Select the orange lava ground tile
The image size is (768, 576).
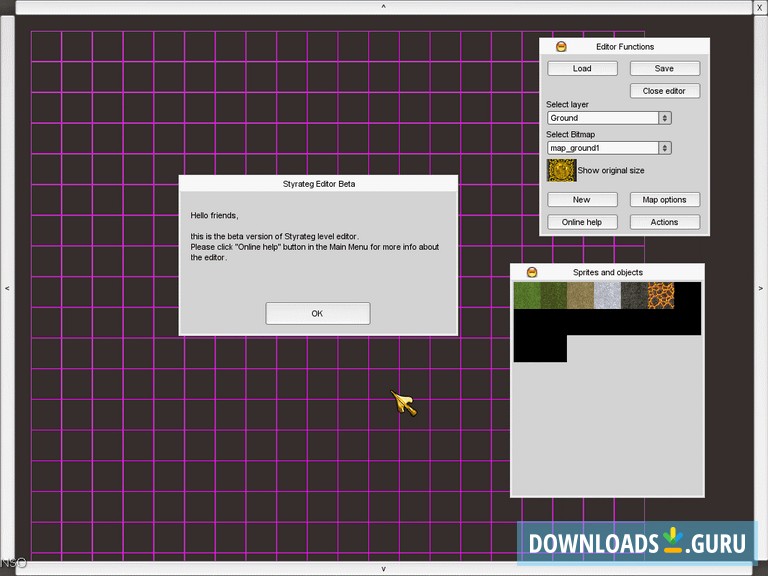(x=661, y=295)
